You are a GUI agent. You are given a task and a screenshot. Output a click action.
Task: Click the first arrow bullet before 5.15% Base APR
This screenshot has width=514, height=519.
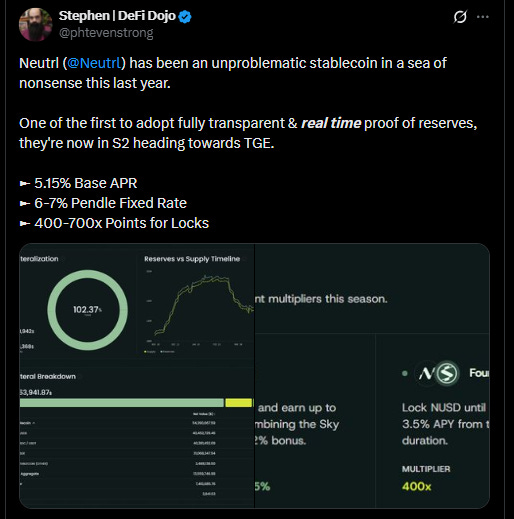pyautogui.click(x=25, y=183)
